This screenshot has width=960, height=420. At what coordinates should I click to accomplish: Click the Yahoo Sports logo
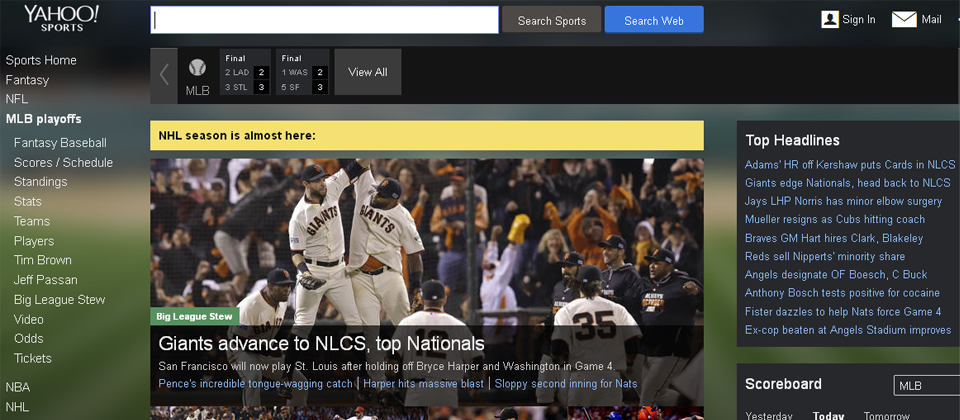click(x=61, y=18)
